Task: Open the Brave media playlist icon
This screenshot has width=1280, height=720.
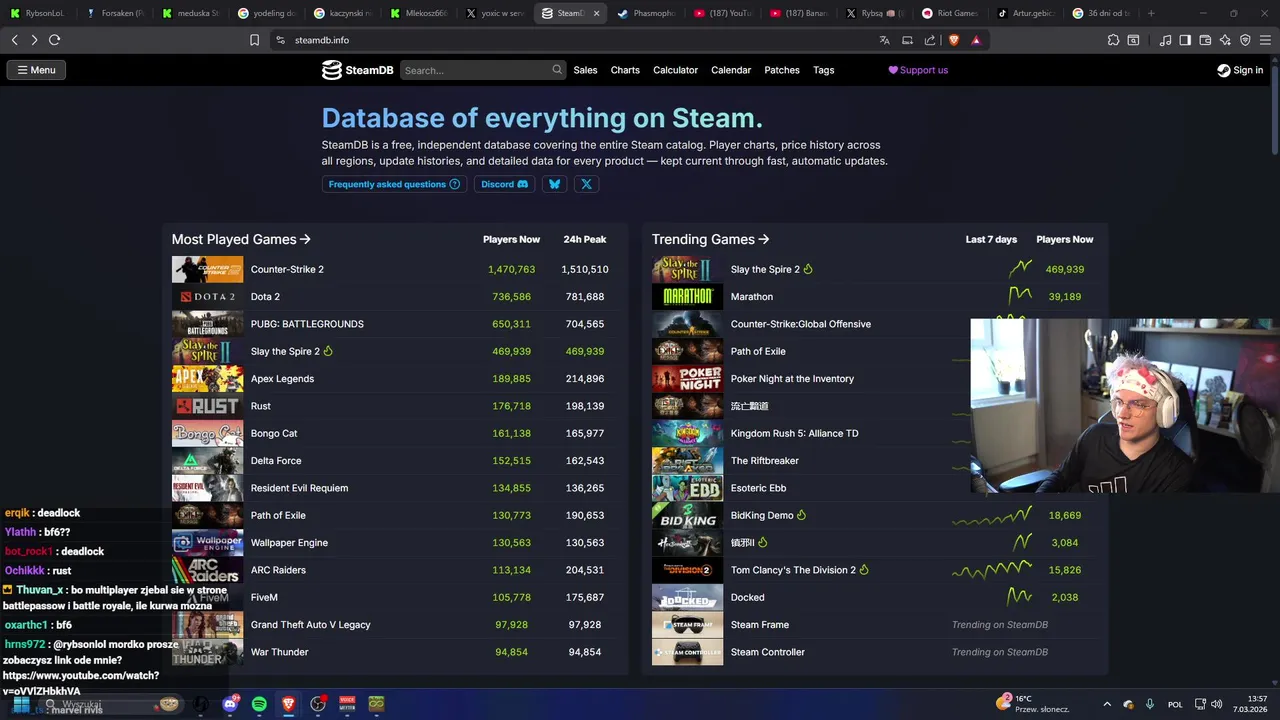Action: pyautogui.click(x=1165, y=40)
